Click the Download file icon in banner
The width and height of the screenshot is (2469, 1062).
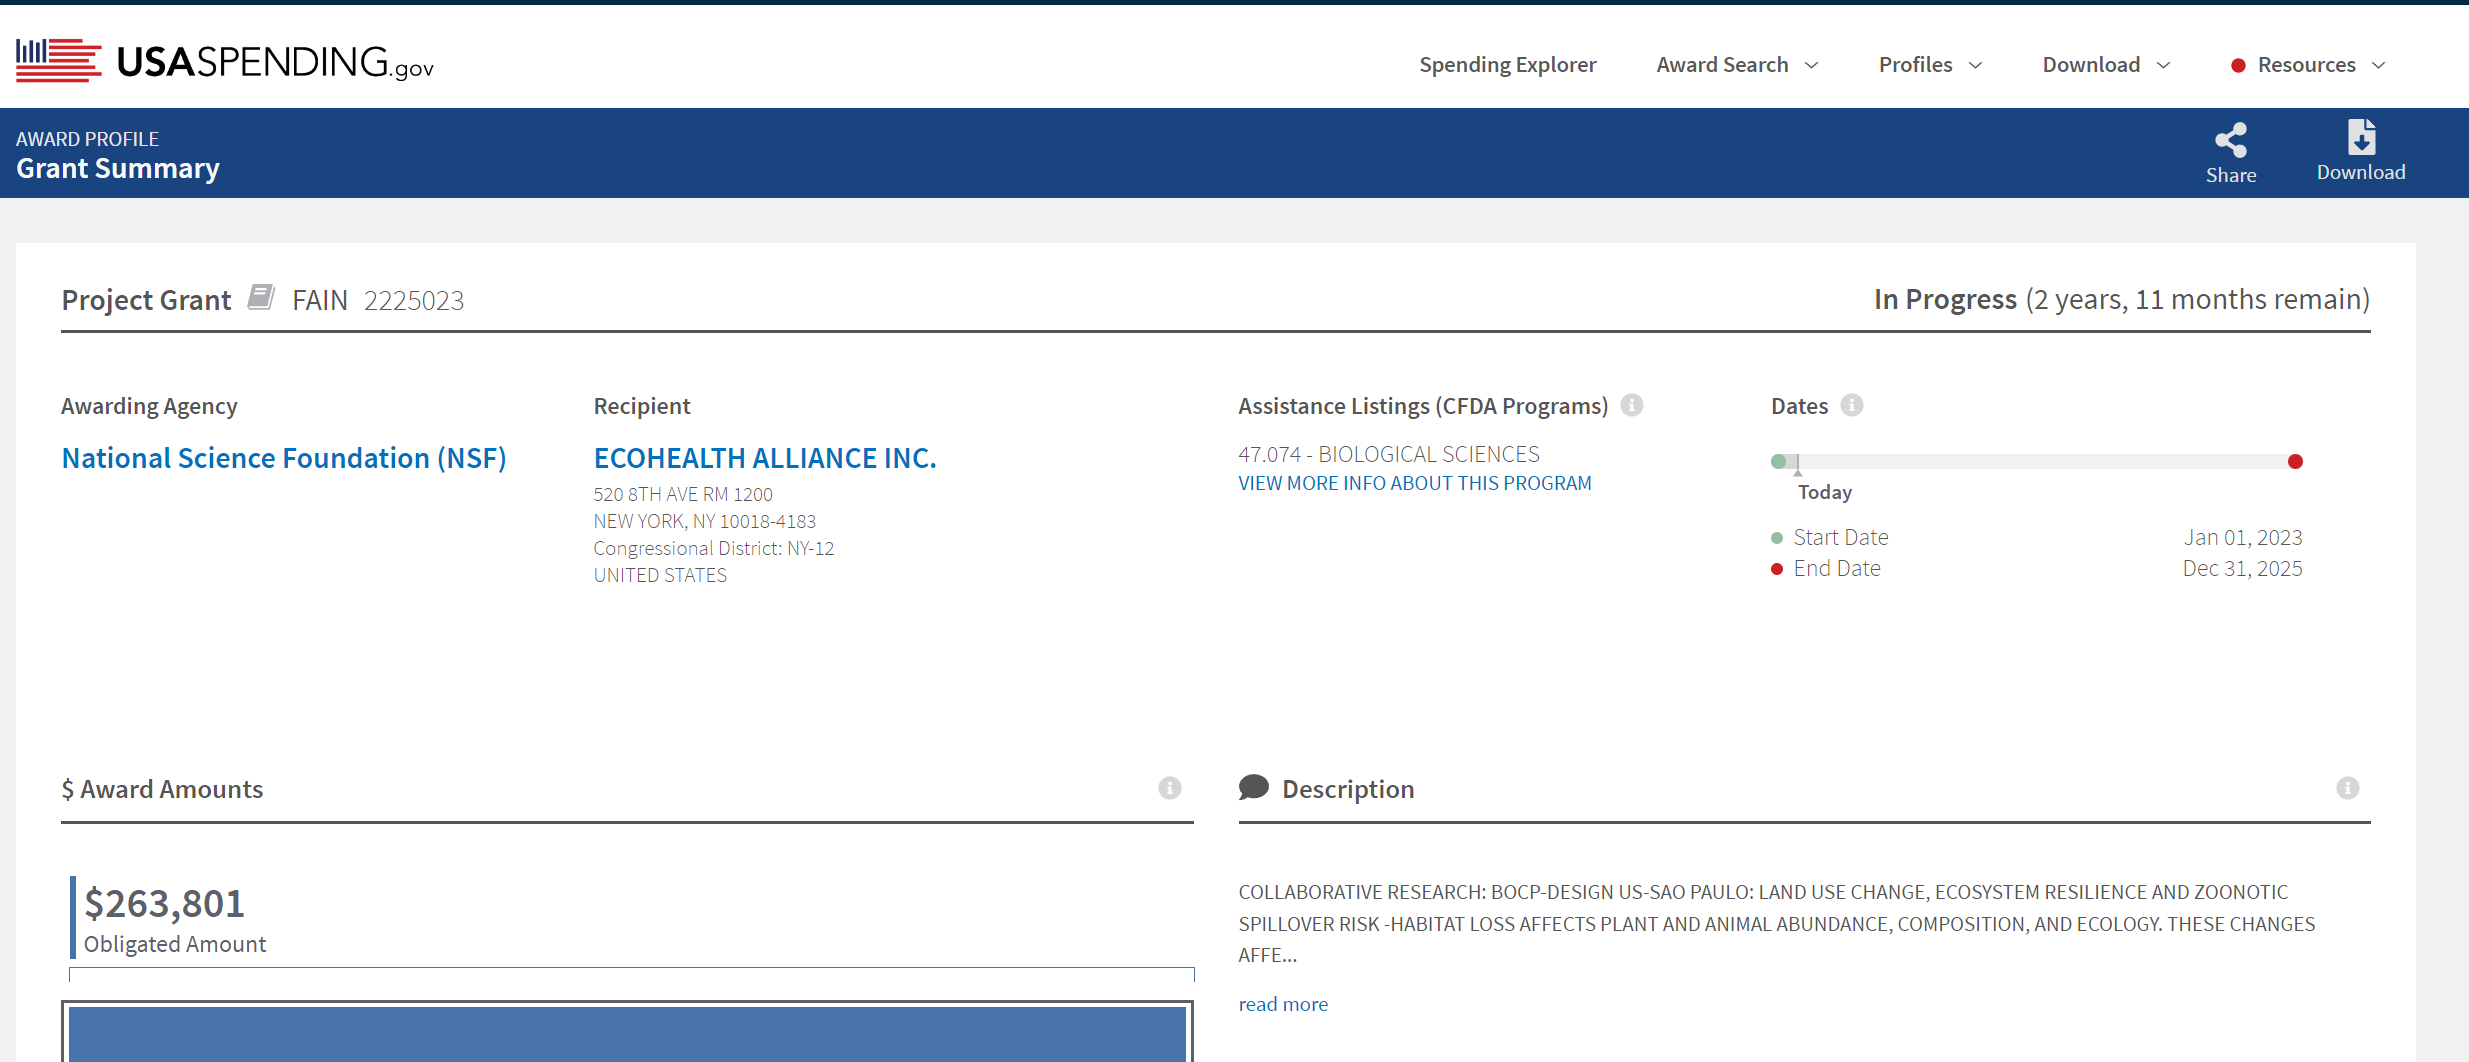click(2361, 137)
